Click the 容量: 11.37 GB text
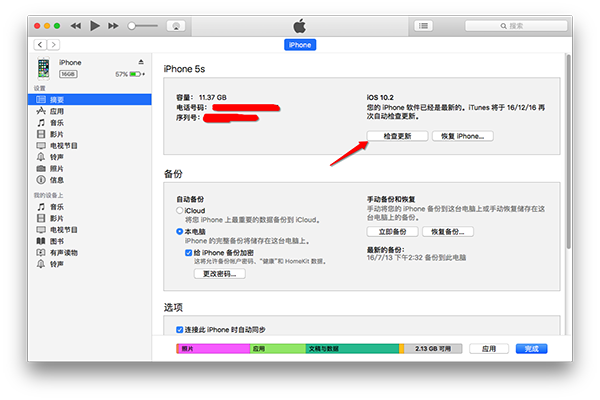The height and width of the screenshot is (400, 600). coord(201,98)
